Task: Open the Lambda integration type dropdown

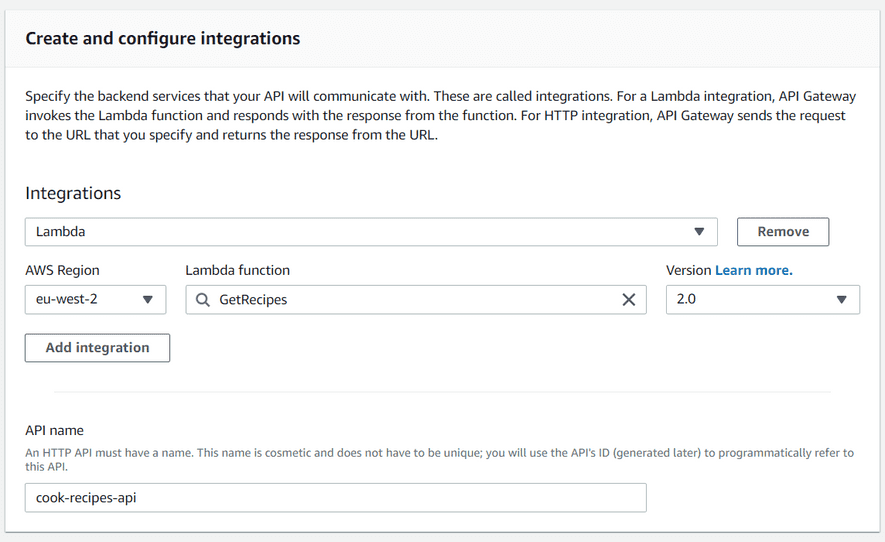Action: [x=371, y=231]
